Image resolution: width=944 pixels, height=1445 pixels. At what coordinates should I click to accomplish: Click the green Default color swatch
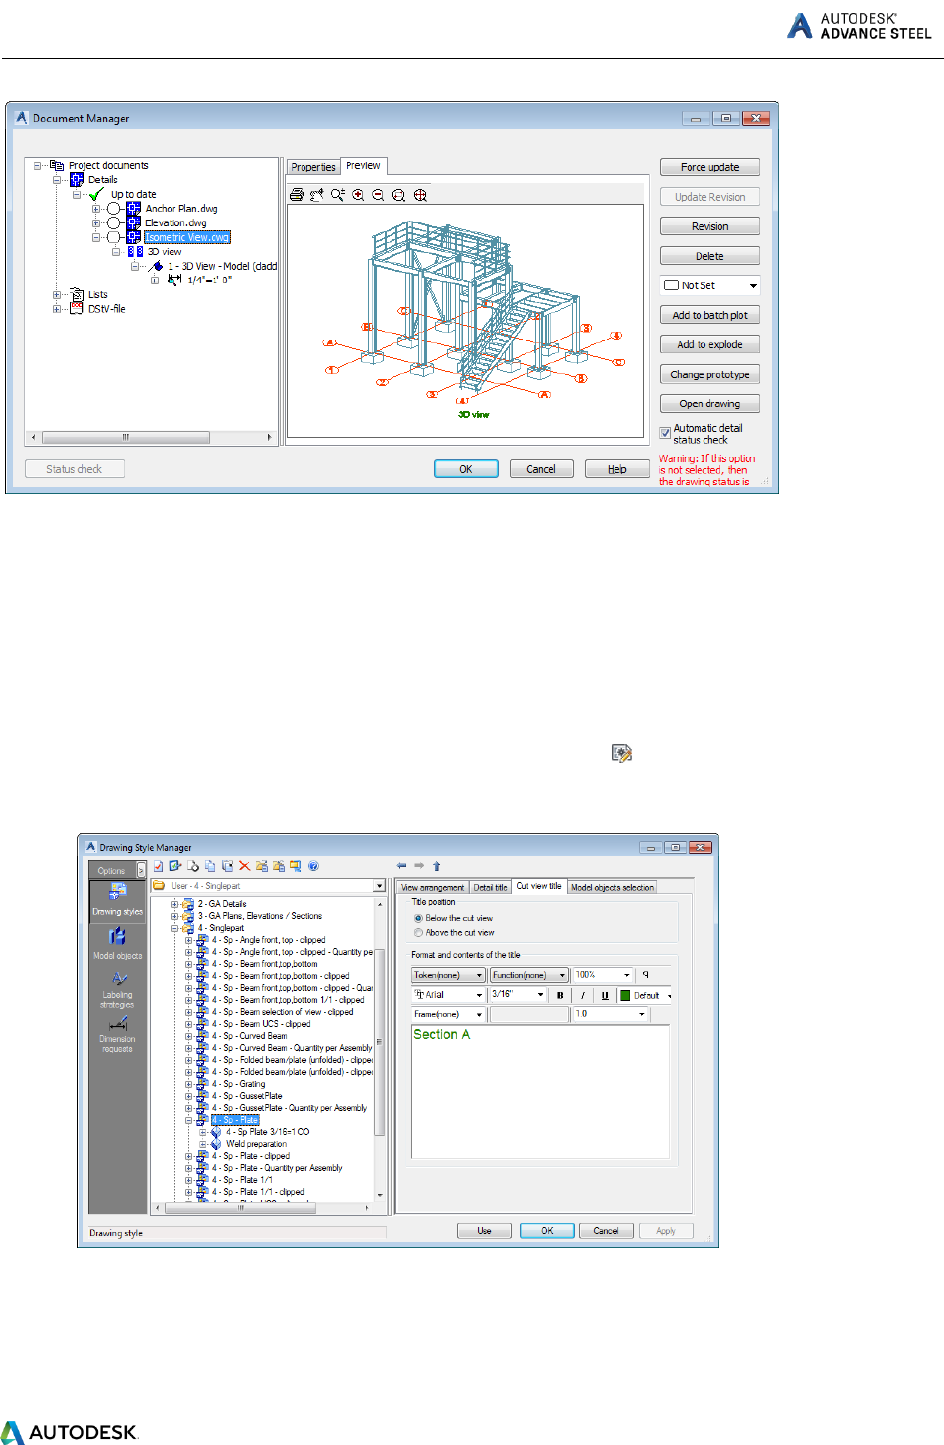(625, 995)
